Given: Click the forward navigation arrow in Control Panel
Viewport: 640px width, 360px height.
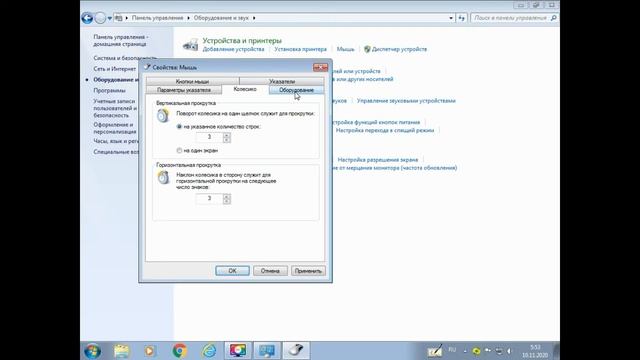Looking at the screenshot, I should point(100,18).
